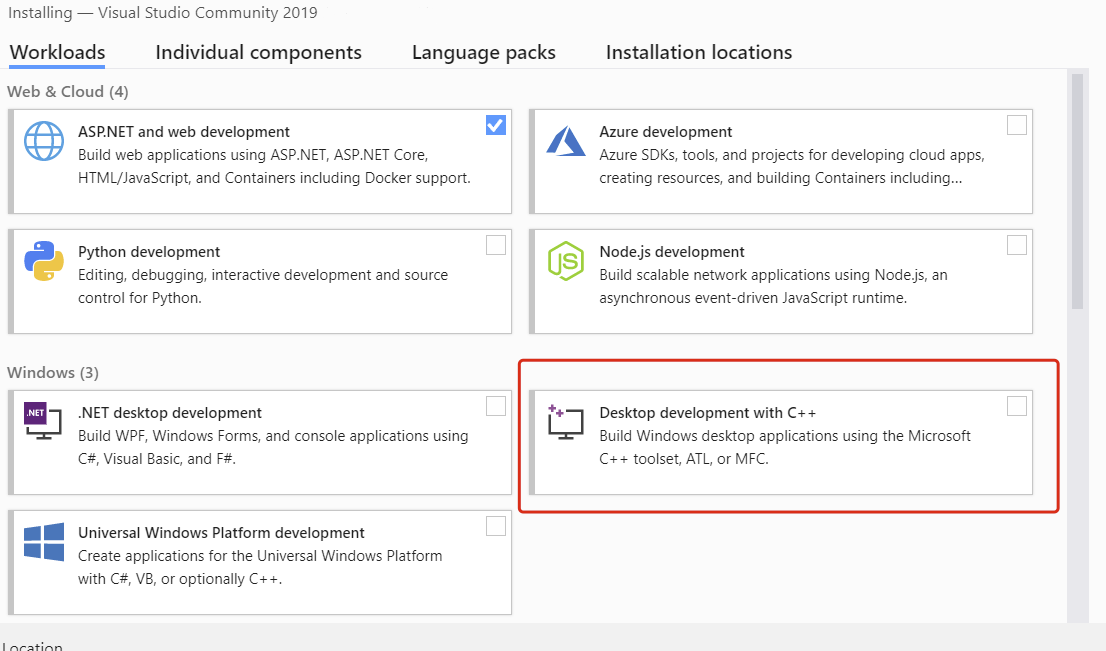Click the Windows (3) section heading
Screen dimensions: 1106x651
pos(53,372)
